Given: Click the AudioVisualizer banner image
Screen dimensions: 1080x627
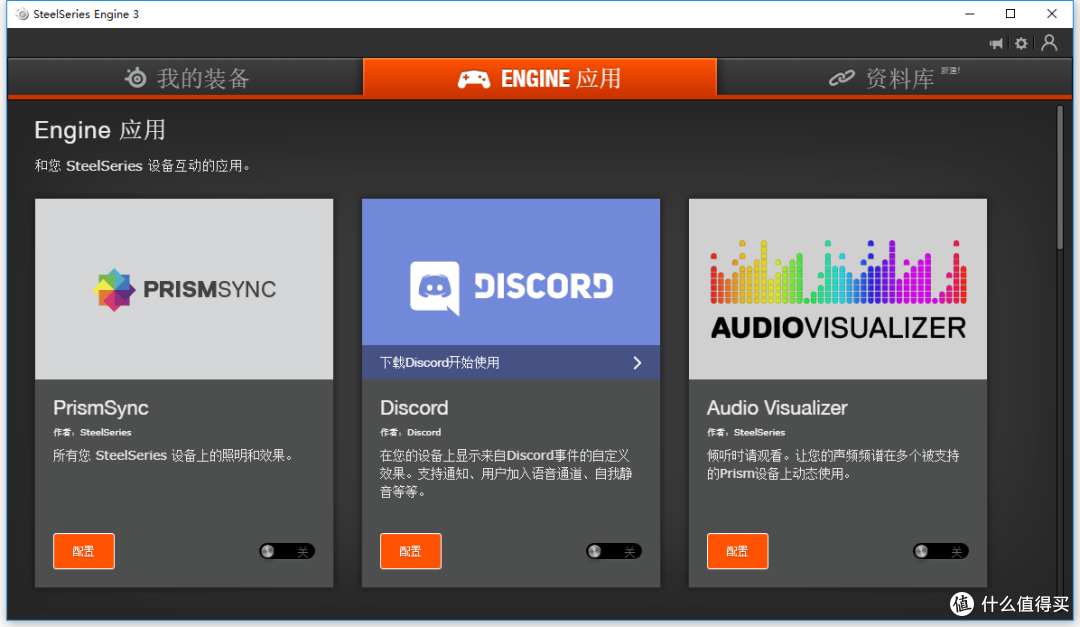Looking at the screenshot, I should tap(838, 289).
